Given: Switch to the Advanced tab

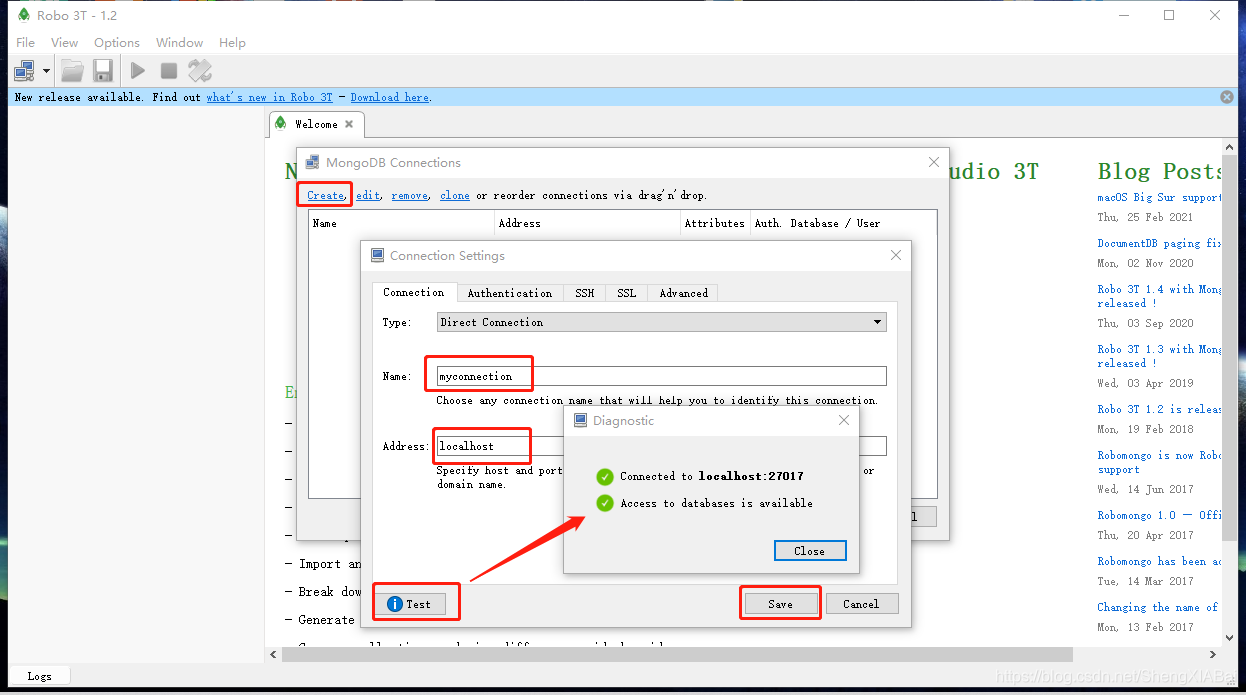Looking at the screenshot, I should [x=684, y=293].
